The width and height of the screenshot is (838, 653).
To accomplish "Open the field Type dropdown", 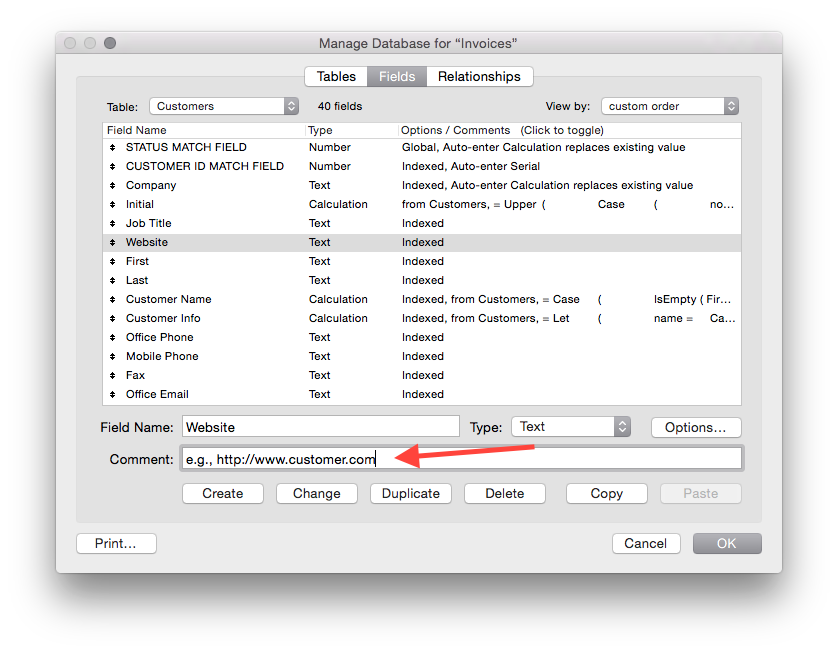I will tap(571, 427).
